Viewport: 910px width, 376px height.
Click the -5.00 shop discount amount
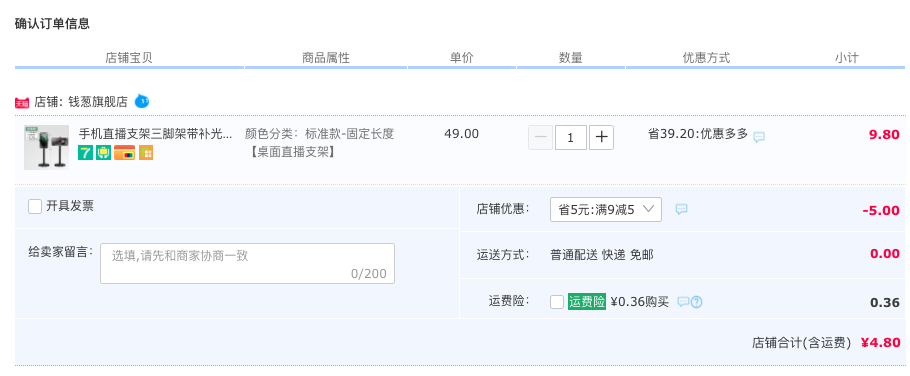pyautogui.click(x=881, y=211)
